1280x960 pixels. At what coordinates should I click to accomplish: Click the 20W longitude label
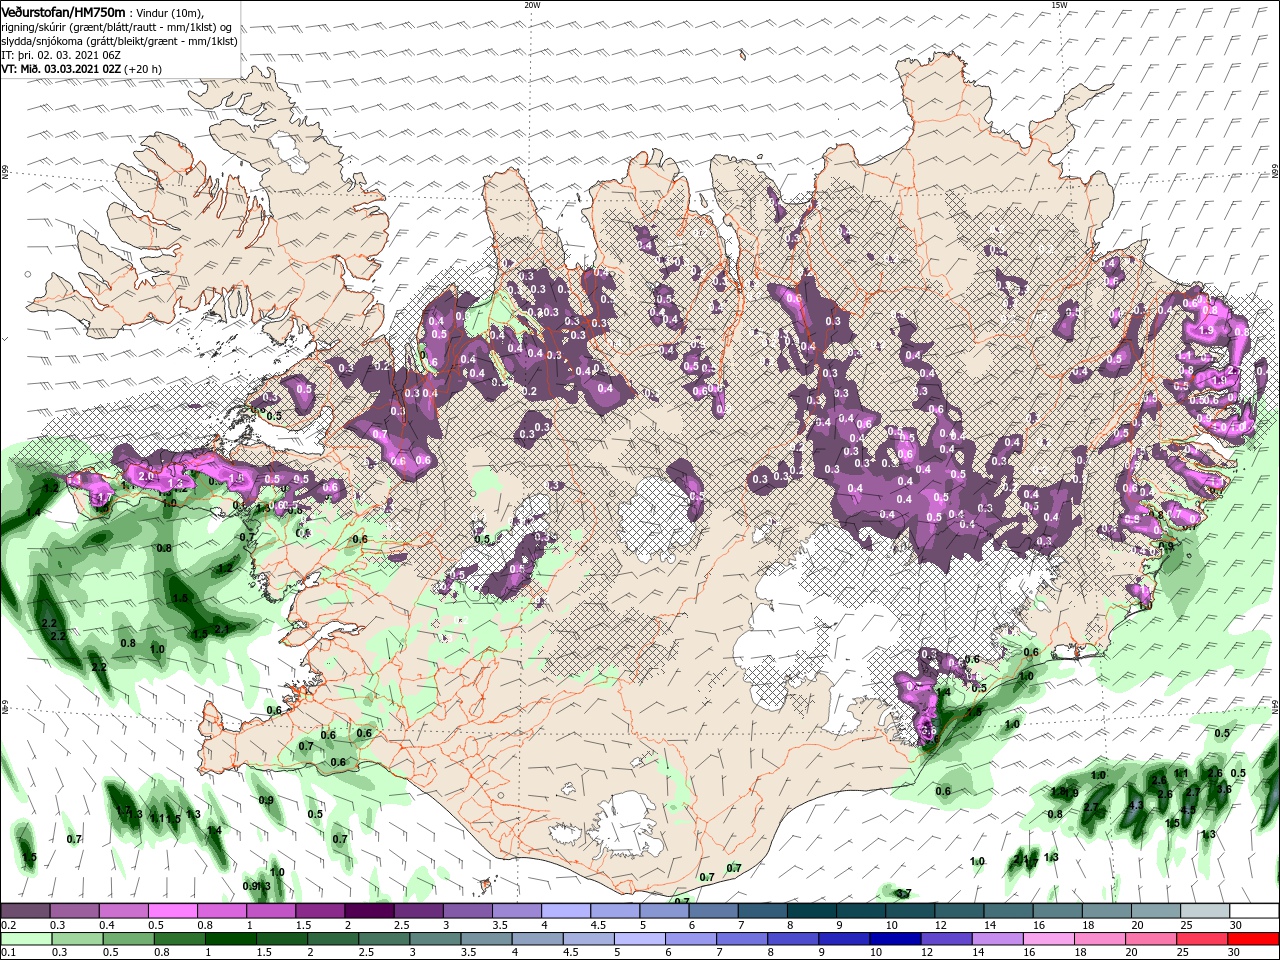click(x=532, y=5)
